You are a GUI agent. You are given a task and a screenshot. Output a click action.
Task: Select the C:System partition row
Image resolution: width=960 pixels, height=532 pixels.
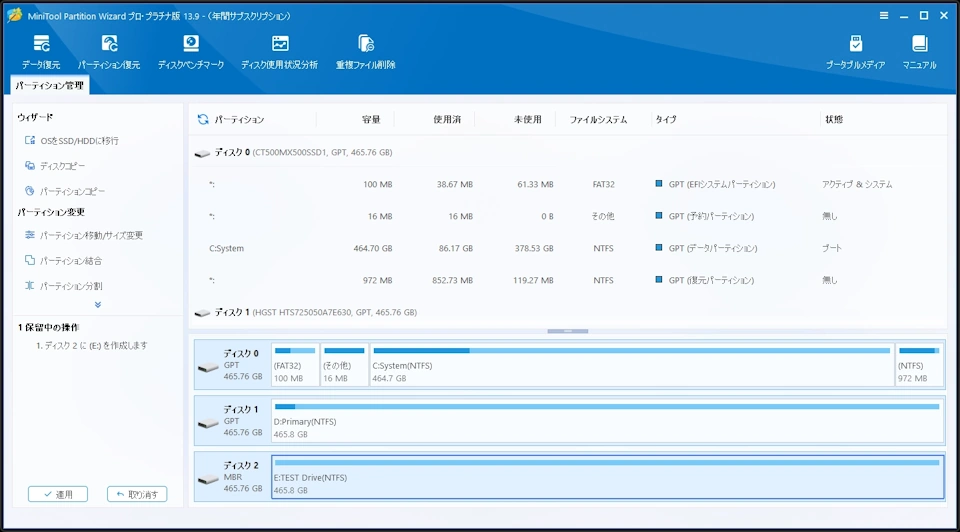[568, 249]
